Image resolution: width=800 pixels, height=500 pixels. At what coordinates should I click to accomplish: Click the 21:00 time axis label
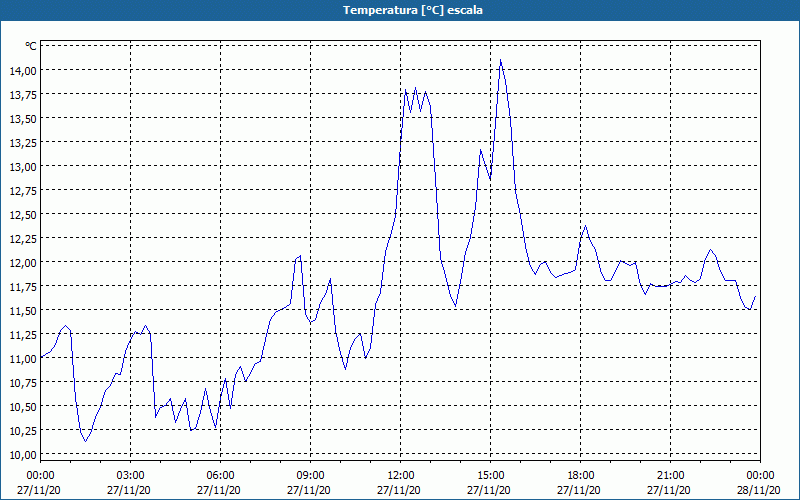(x=670, y=475)
